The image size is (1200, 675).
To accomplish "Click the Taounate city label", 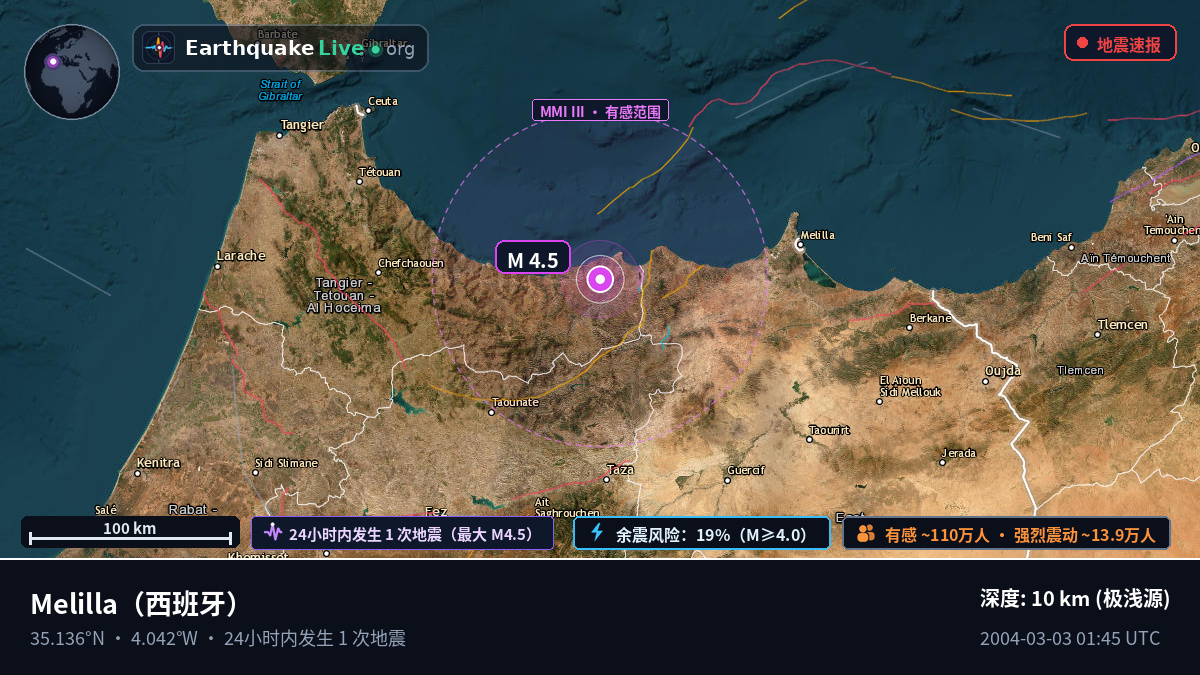I will click(x=515, y=402).
